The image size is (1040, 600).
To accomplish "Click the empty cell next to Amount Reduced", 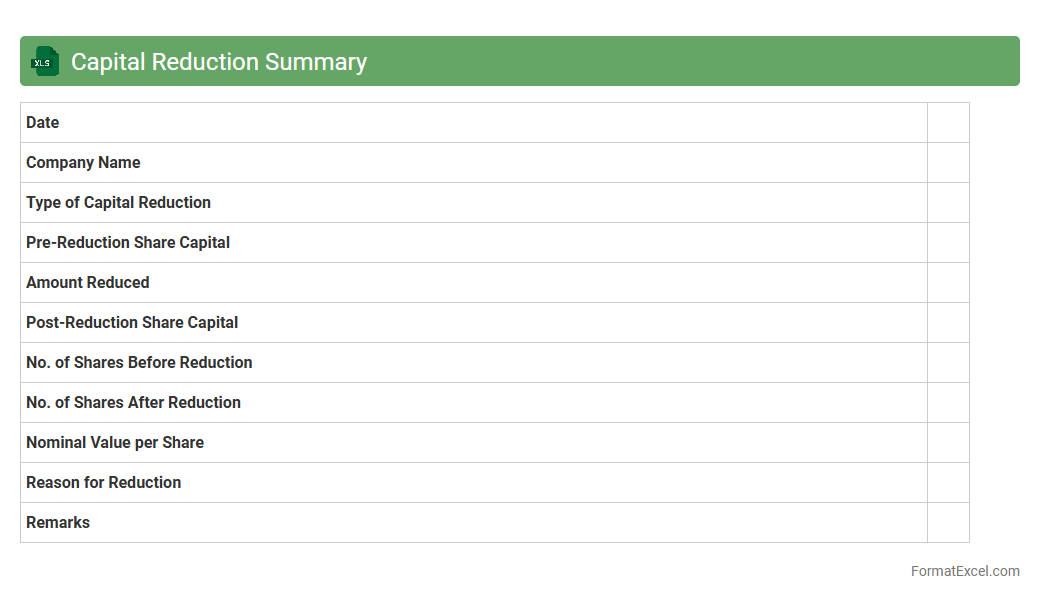I will (947, 283).
